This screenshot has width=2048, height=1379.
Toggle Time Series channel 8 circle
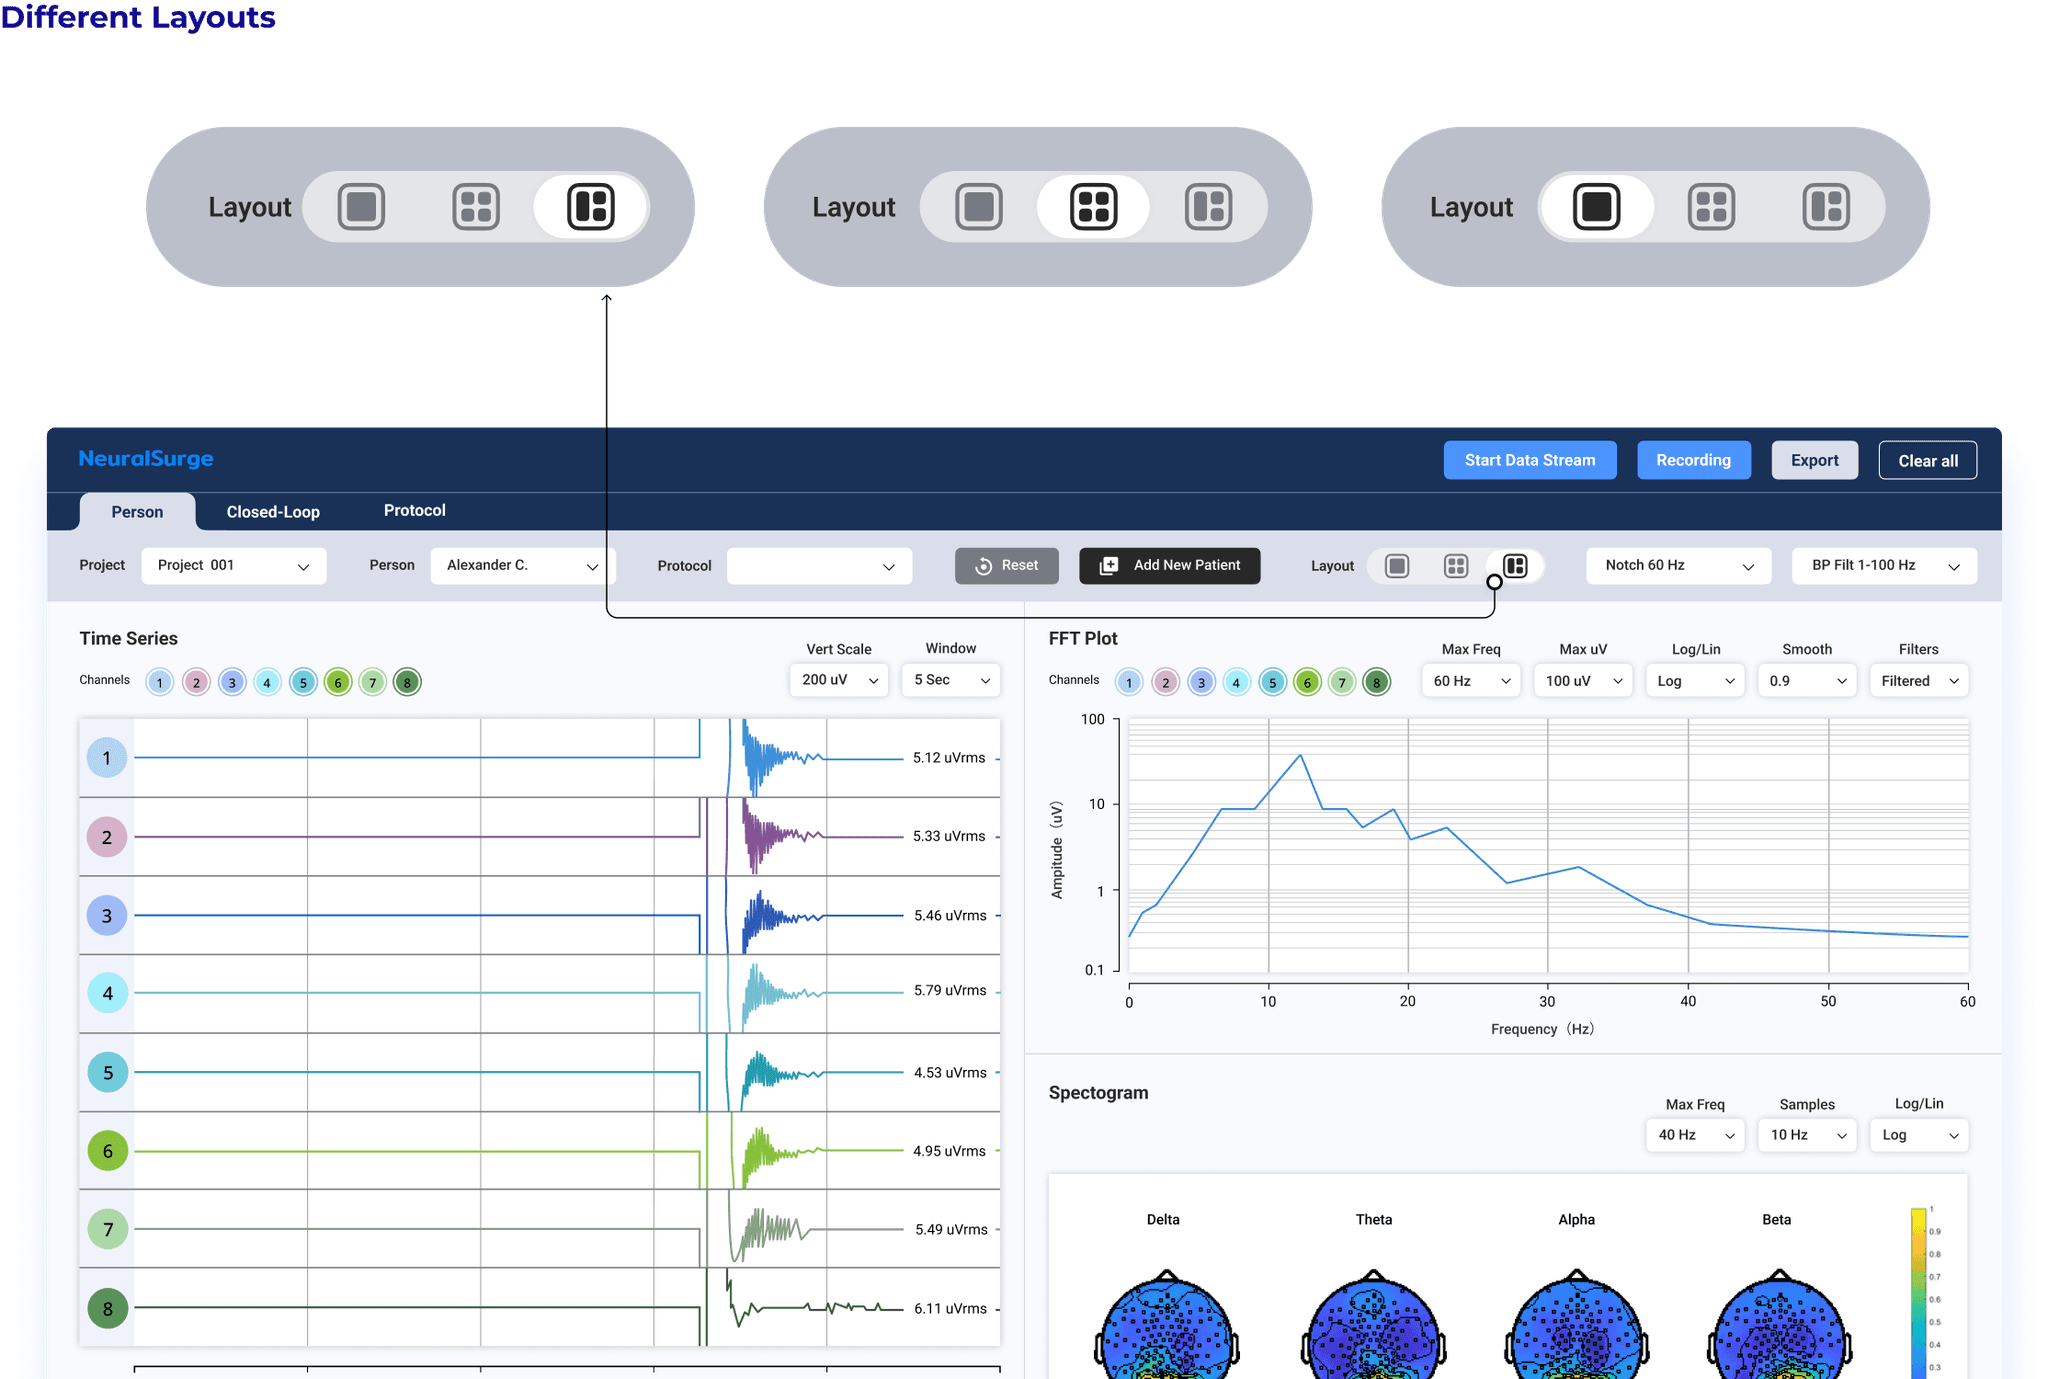407,682
